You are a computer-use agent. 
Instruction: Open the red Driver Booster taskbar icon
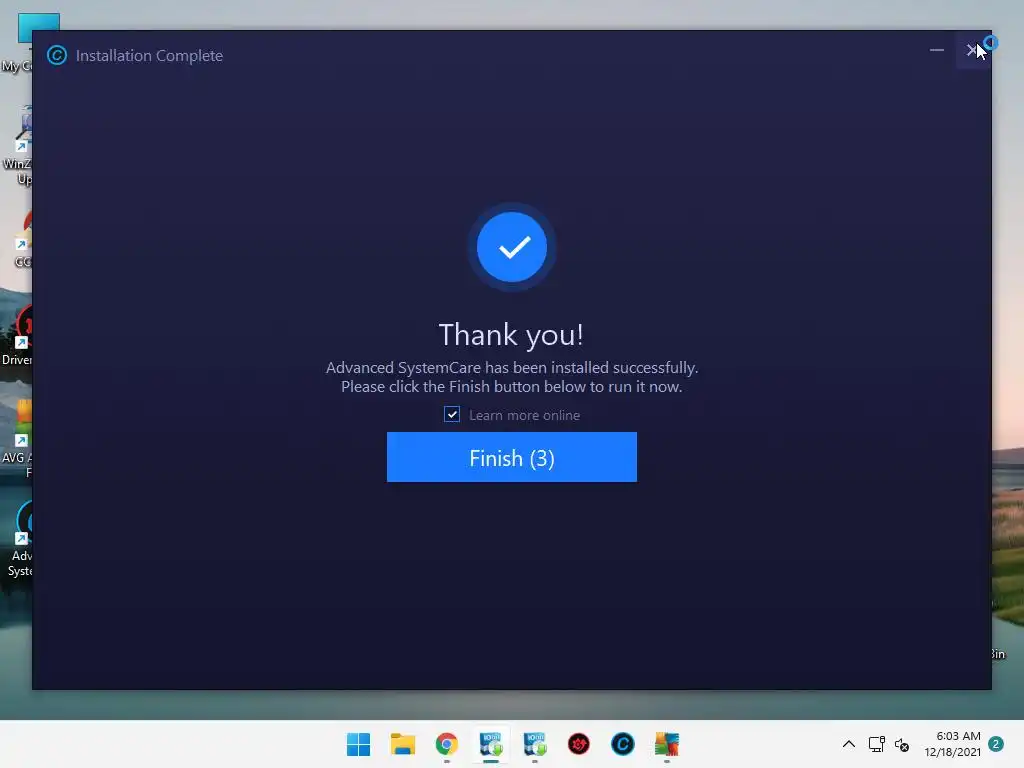click(579, 744)
